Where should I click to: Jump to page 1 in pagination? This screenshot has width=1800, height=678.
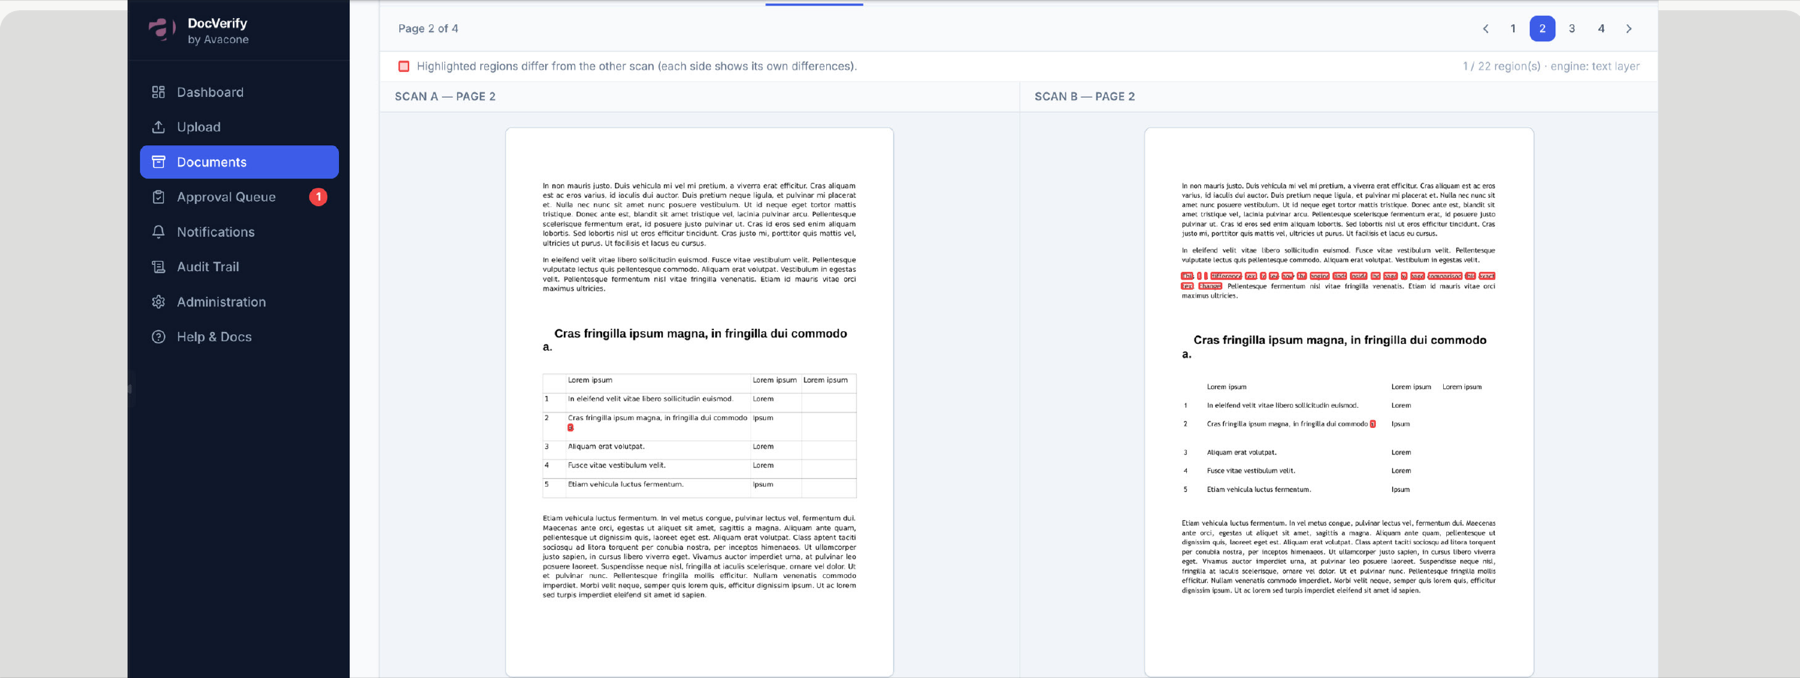point(1513,29)
